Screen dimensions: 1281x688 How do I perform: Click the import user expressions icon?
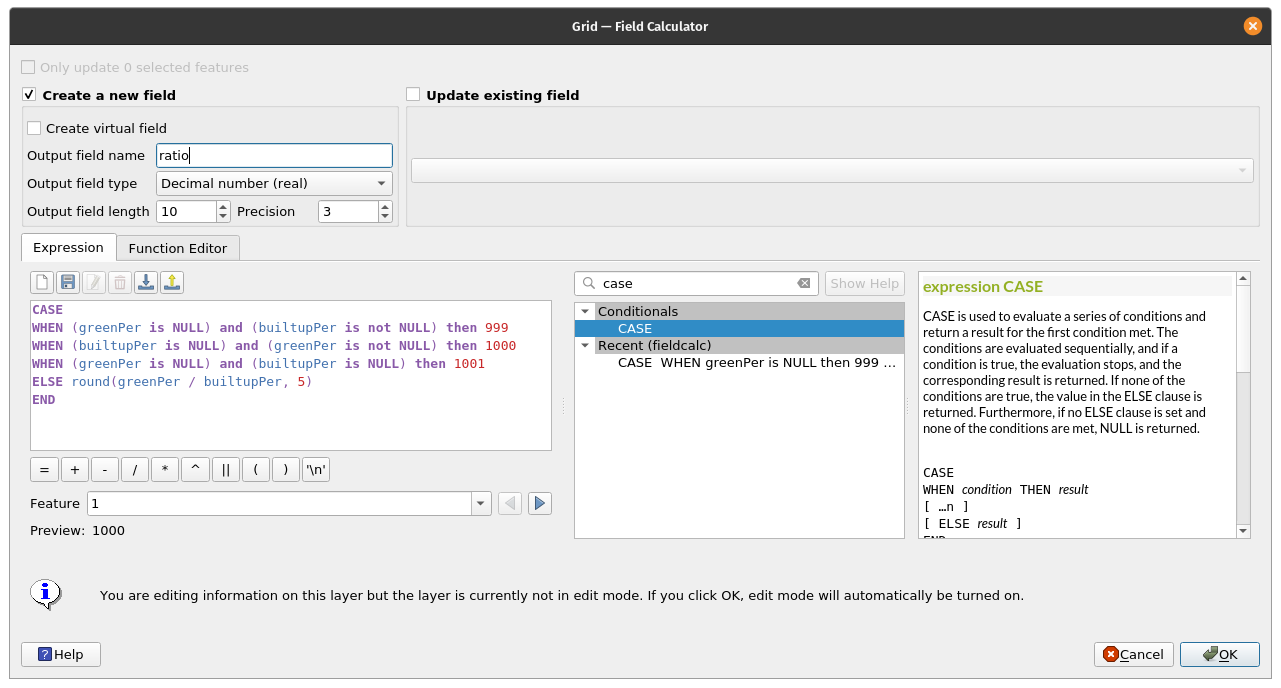[x=146, y=283]
